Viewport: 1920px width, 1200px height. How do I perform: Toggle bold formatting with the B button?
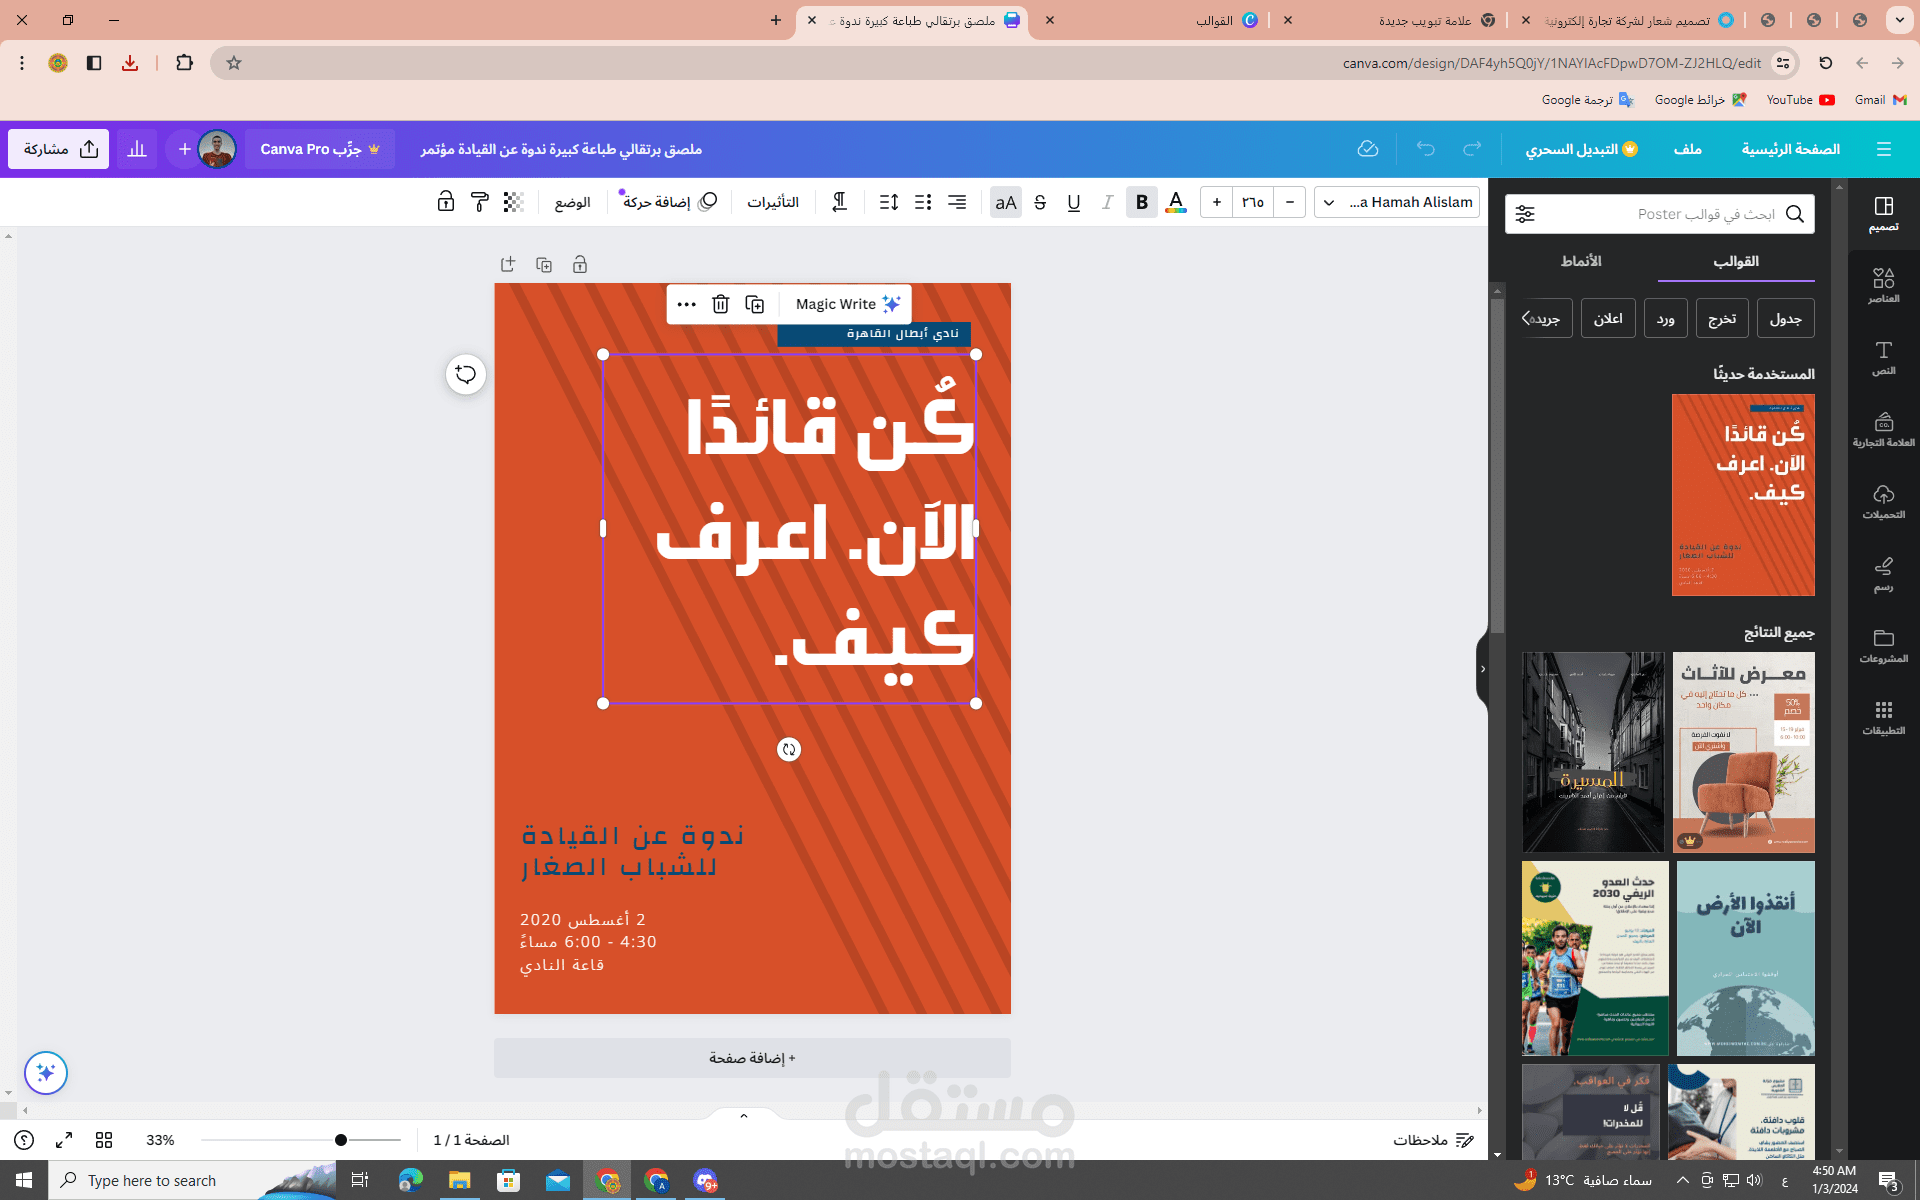click(x=1141, y=202)
